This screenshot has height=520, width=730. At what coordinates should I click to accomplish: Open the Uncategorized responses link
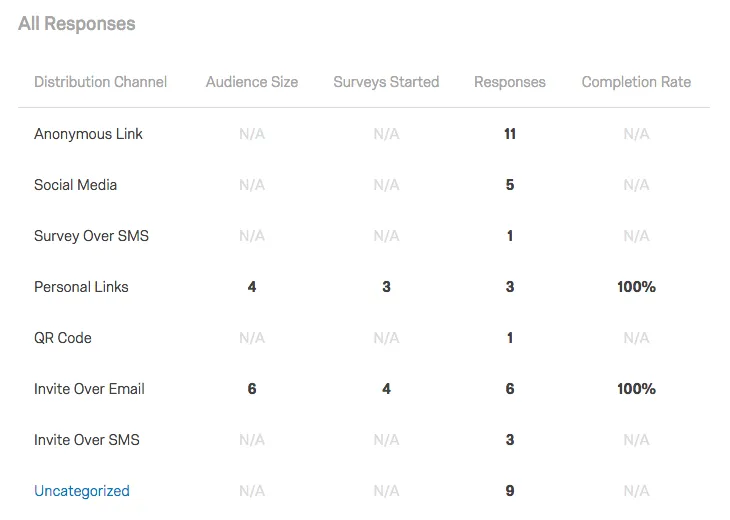tap(82, 491)
